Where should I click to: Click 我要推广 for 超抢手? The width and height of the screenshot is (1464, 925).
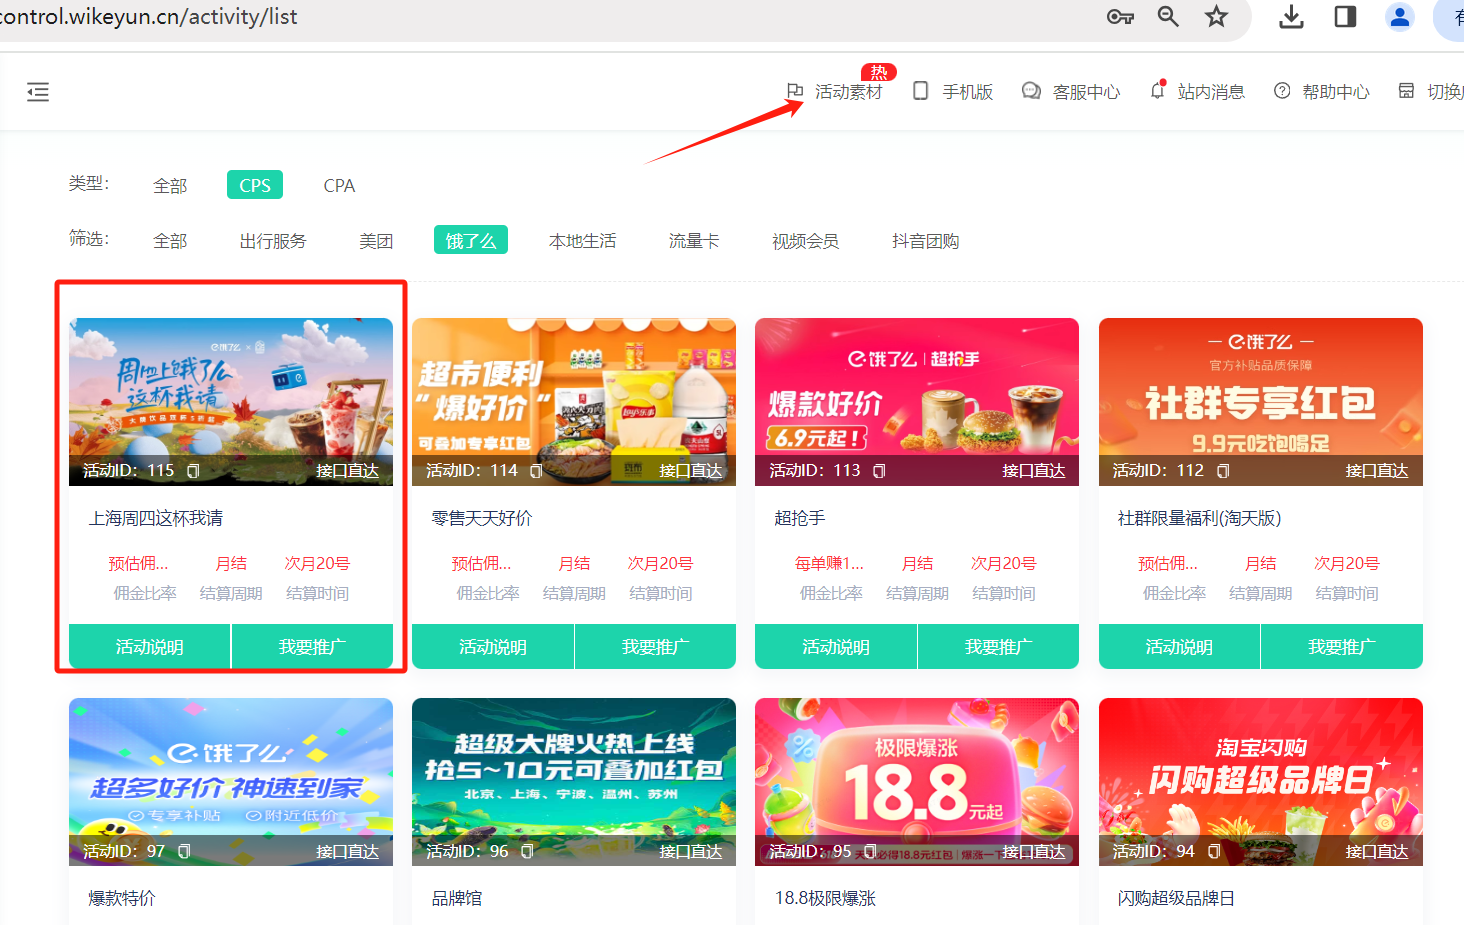(x=999, y=647)
